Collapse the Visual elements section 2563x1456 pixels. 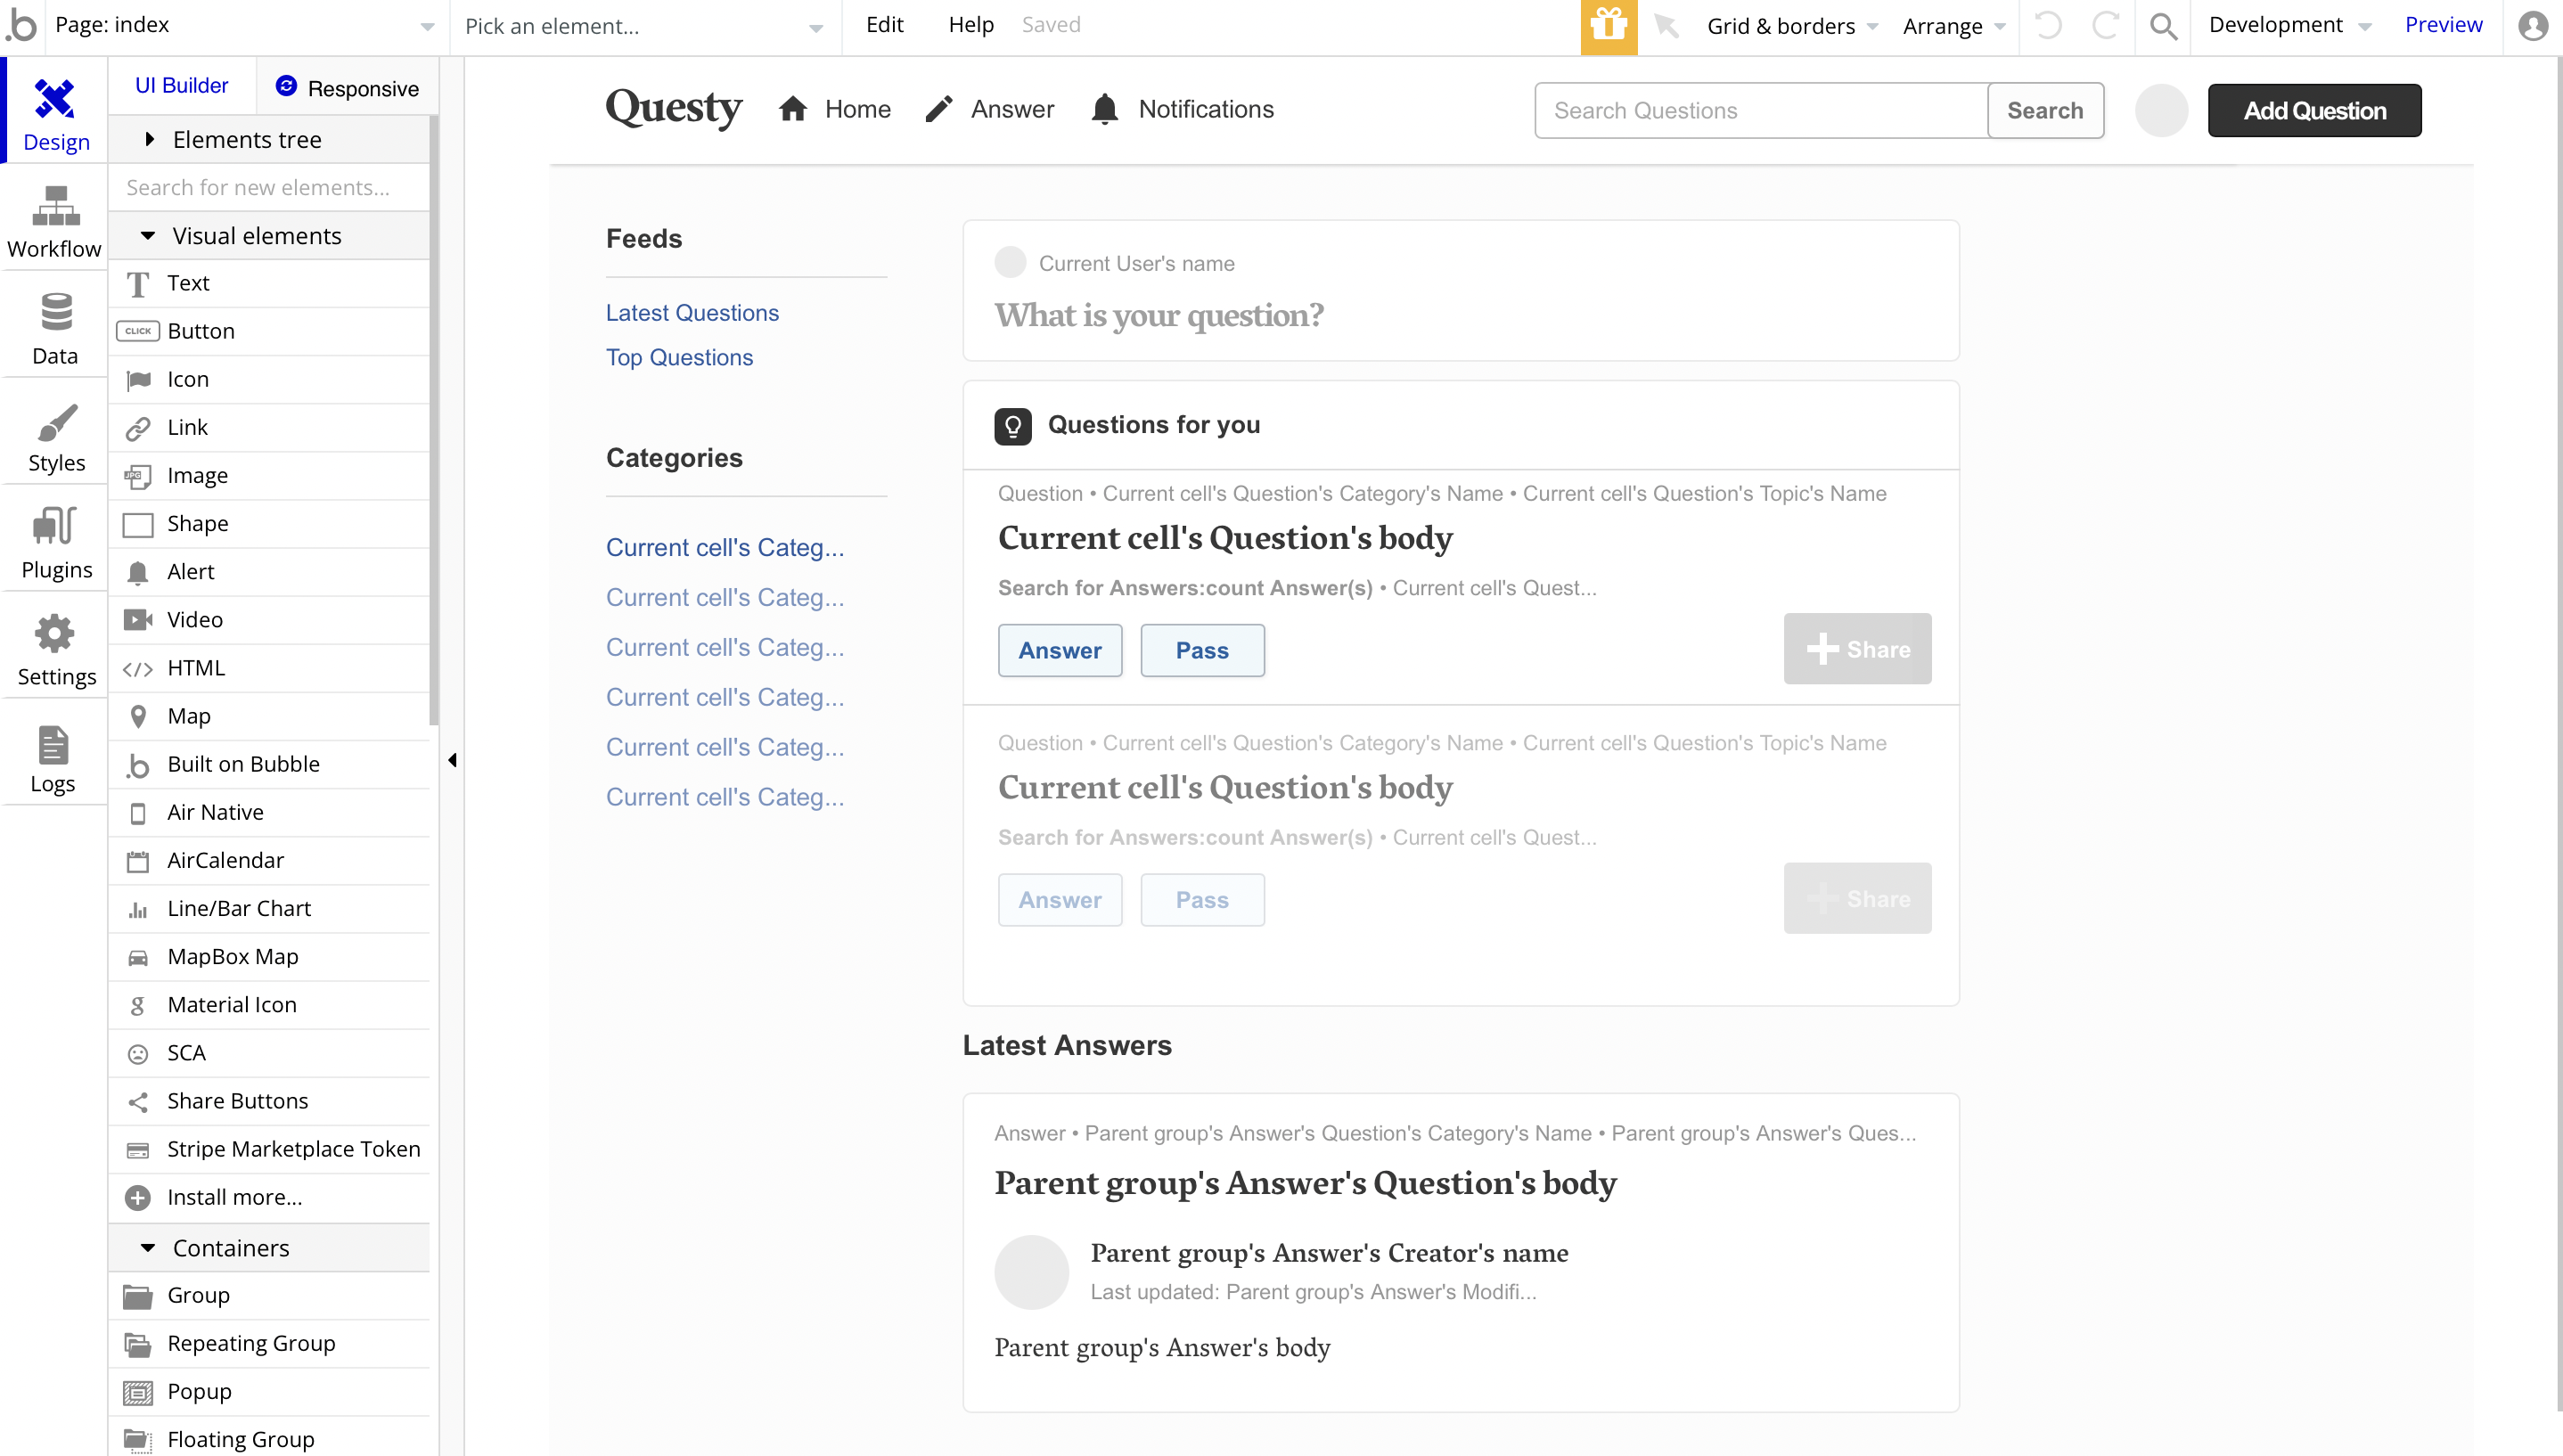tap(148, 236)
